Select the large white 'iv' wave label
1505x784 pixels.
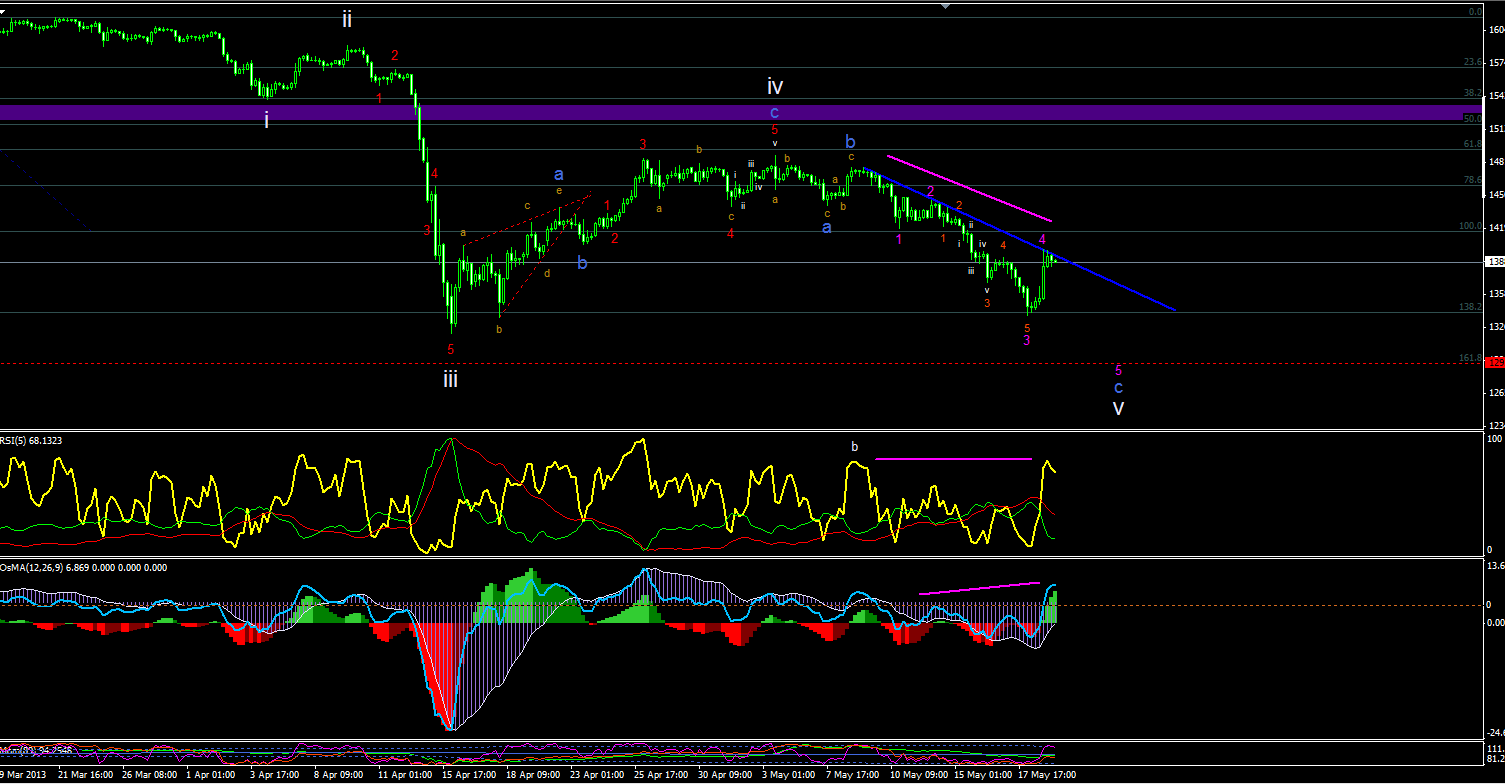(774, 86)
